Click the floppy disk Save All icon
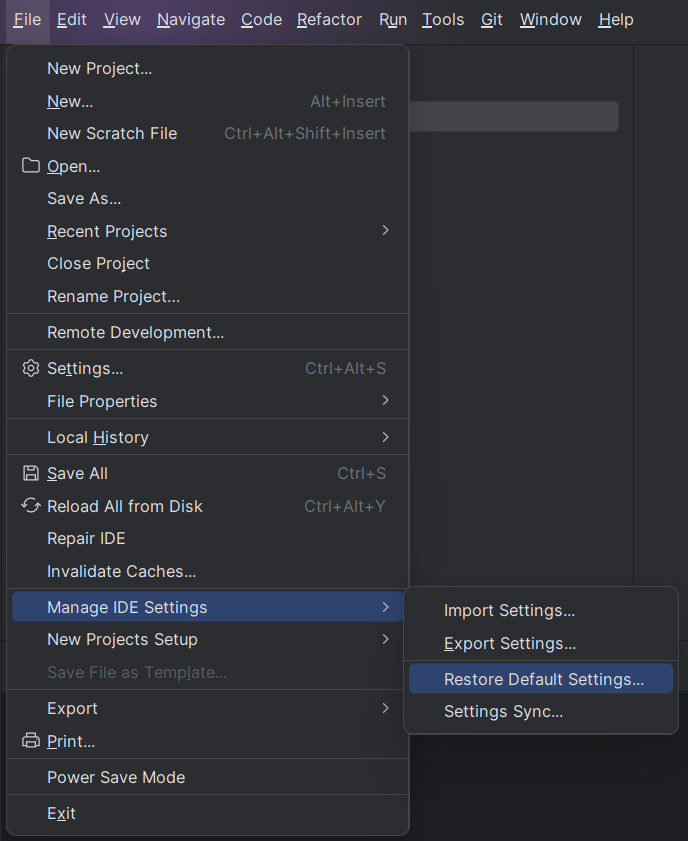The height and width of the screenshot is (841, 688). pyautogui.click(x=31, y=473)
